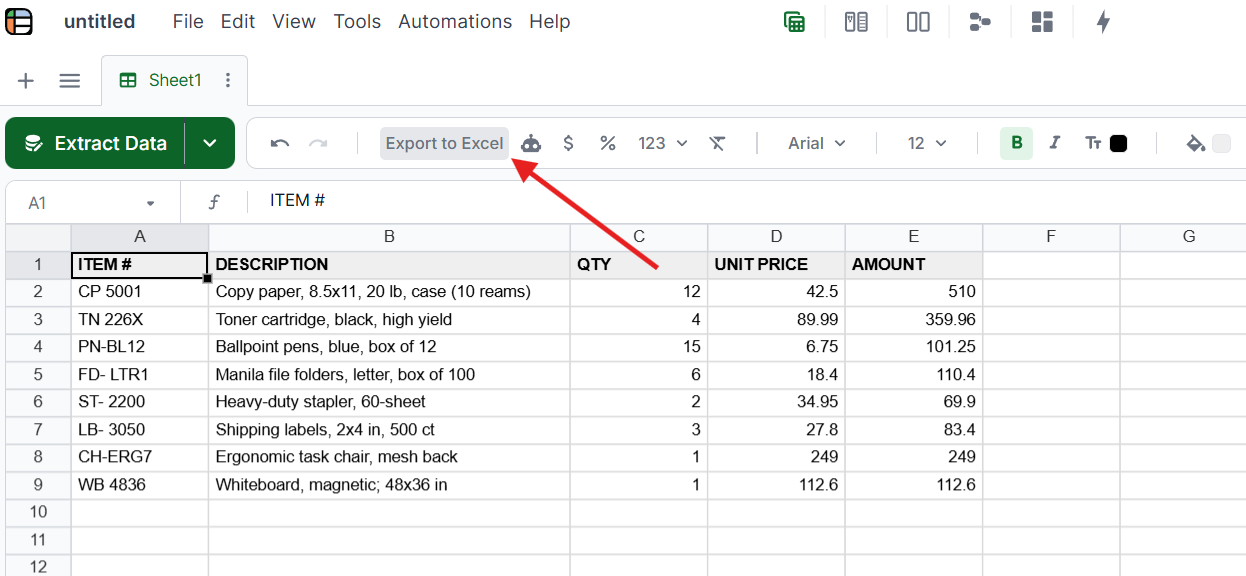Viewport: 1246px width, 576px height.
Task: Select the fill color bucket icon
Action: click(x=1195, y=143)
